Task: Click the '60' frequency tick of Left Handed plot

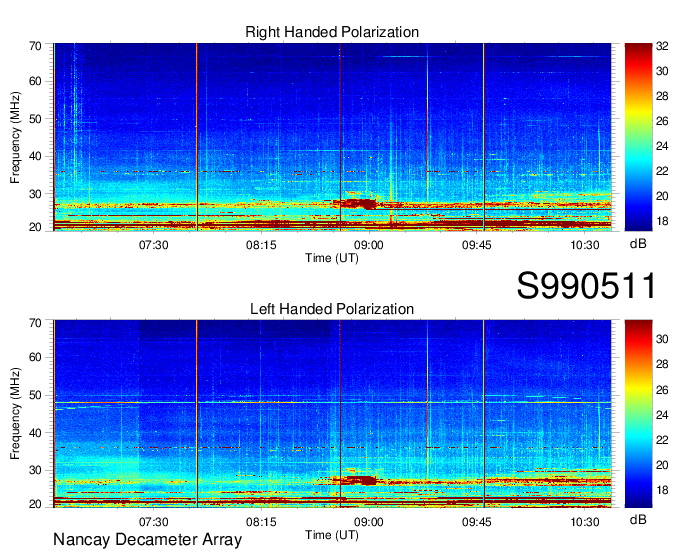Action: coord(35,358)
